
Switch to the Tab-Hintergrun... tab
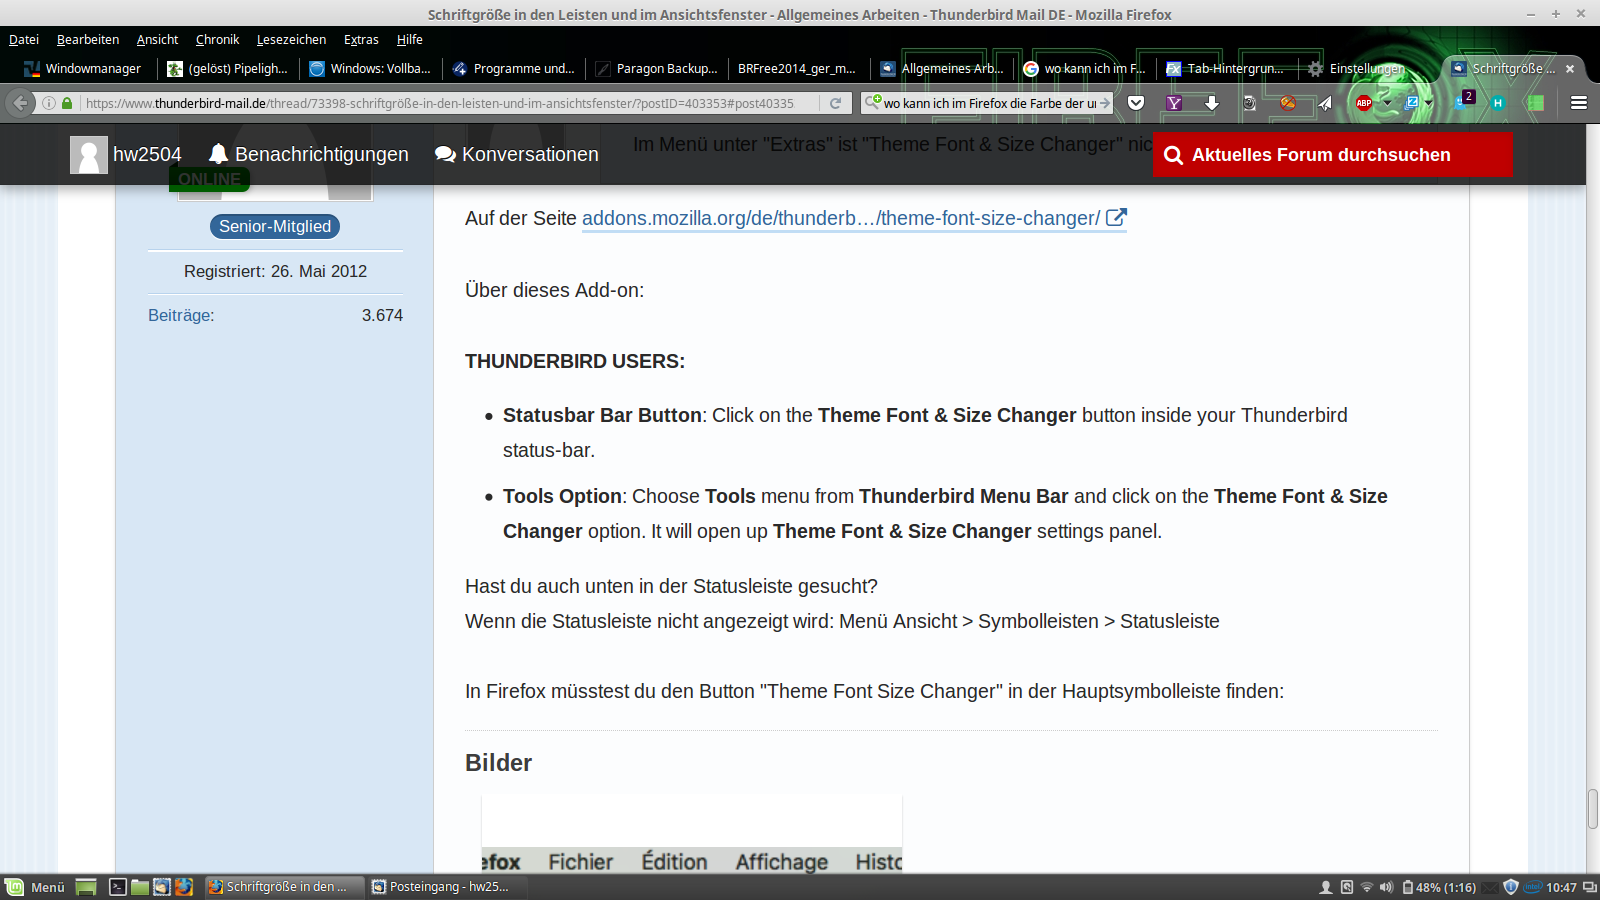[x=1226, y=69]
